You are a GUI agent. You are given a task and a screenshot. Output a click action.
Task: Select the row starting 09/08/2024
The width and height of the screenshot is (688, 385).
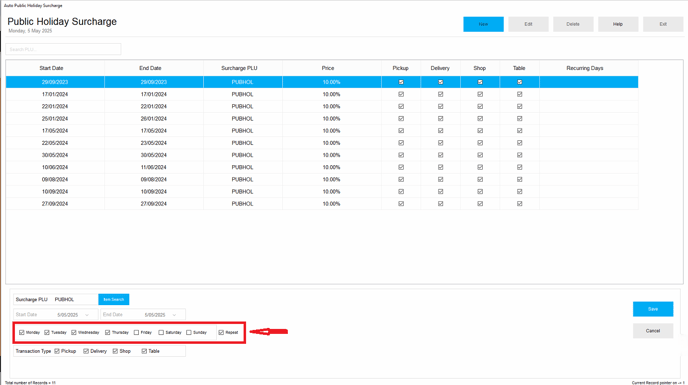[322, 180]
